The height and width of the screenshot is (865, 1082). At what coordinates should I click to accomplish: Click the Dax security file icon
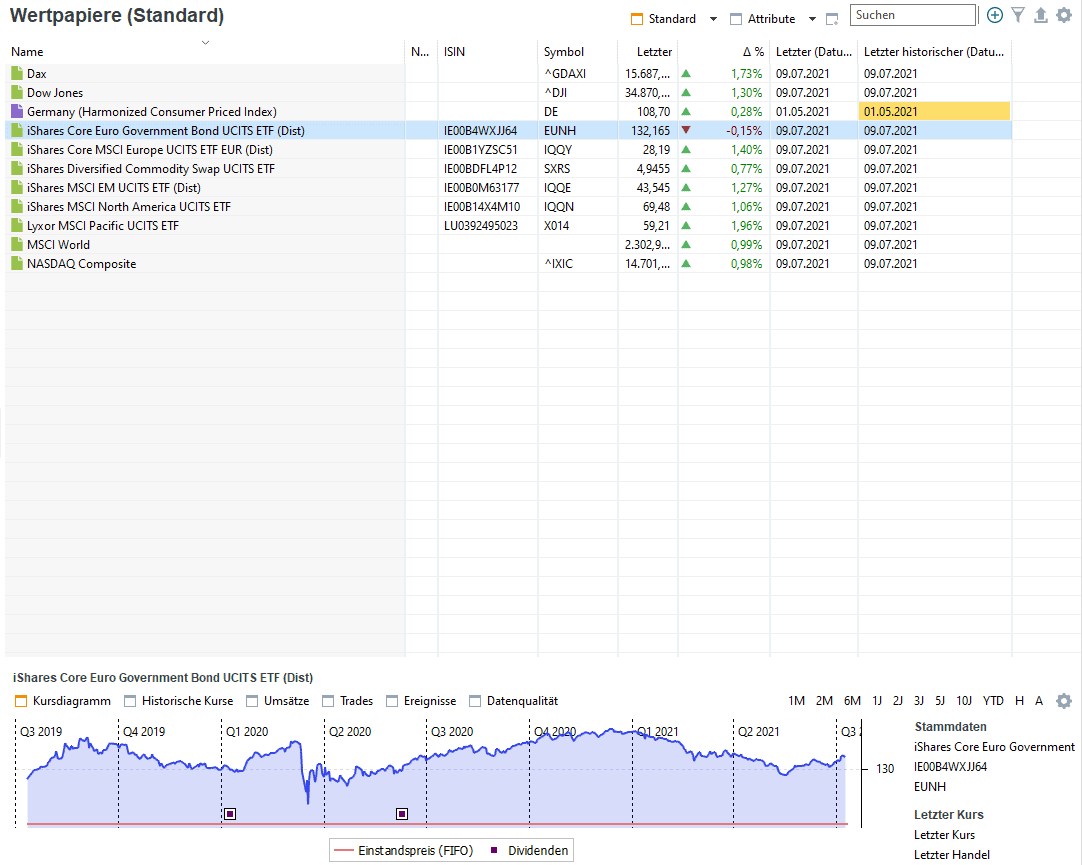tap(17, 73)
